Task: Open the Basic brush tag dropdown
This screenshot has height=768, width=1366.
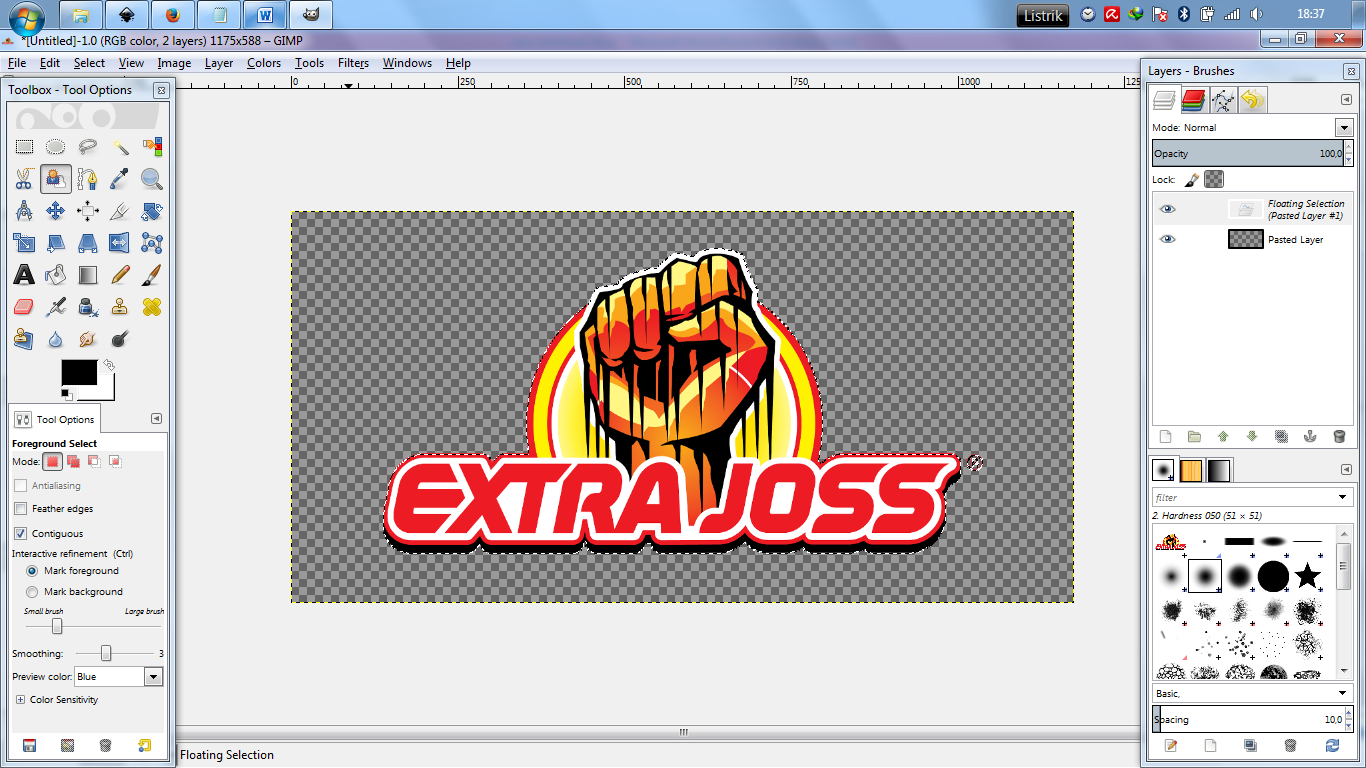Action: [1344, 693]
